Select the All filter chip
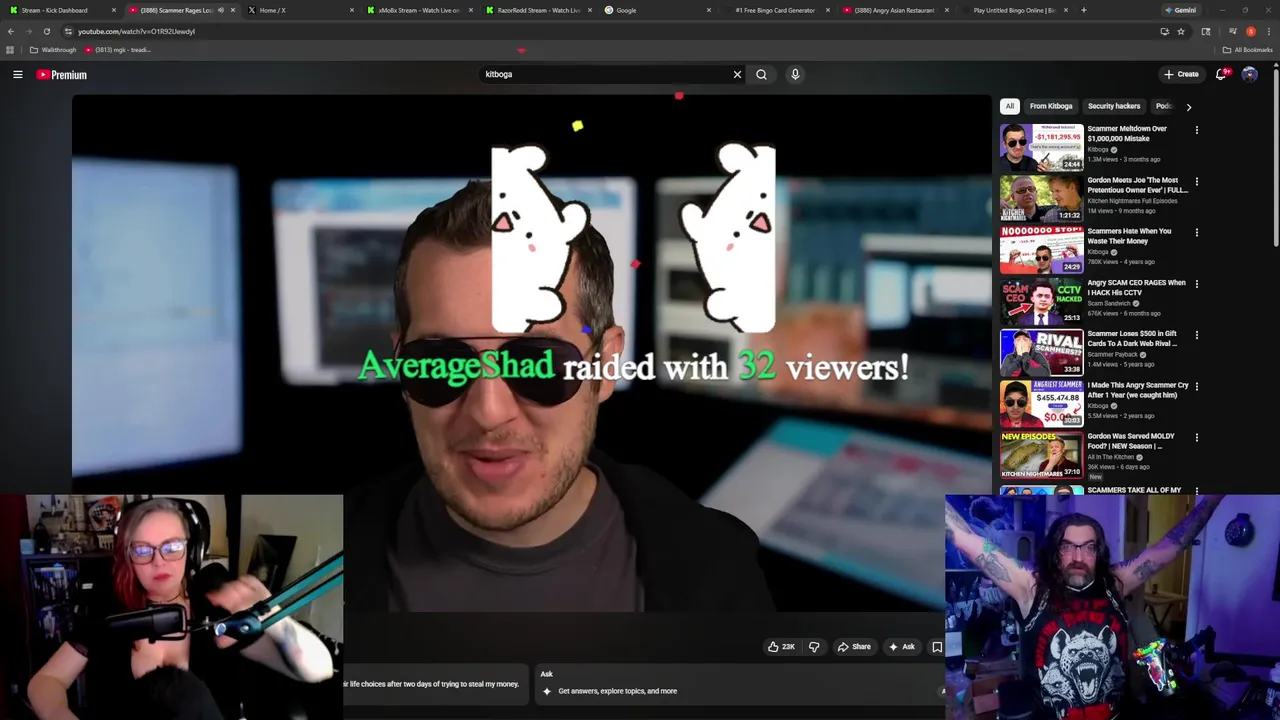Image resolution: width=1280 pixels, height=720 pixels. [x=1010, y=106]
